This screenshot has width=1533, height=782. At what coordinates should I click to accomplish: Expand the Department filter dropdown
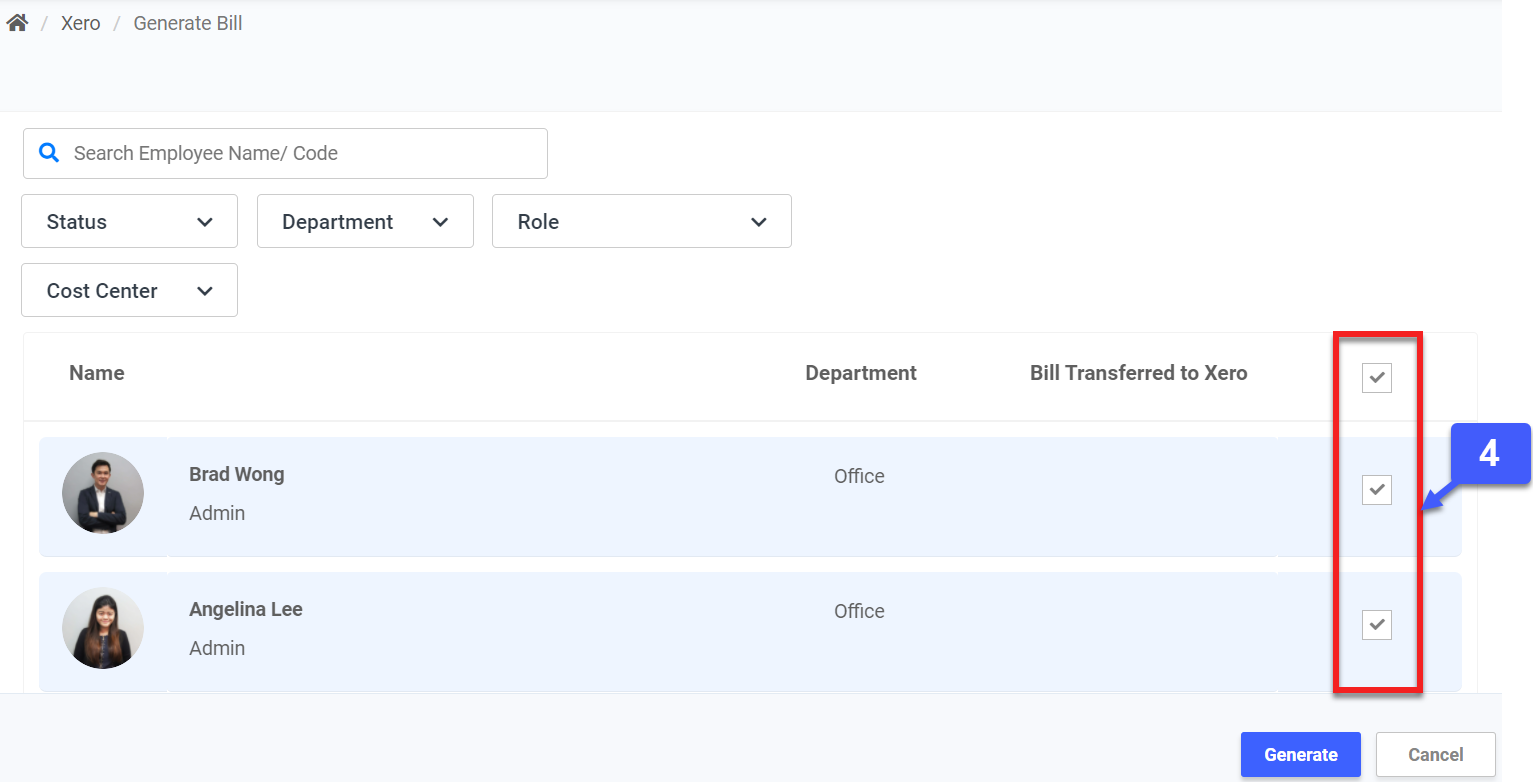[x=365, y=222]
